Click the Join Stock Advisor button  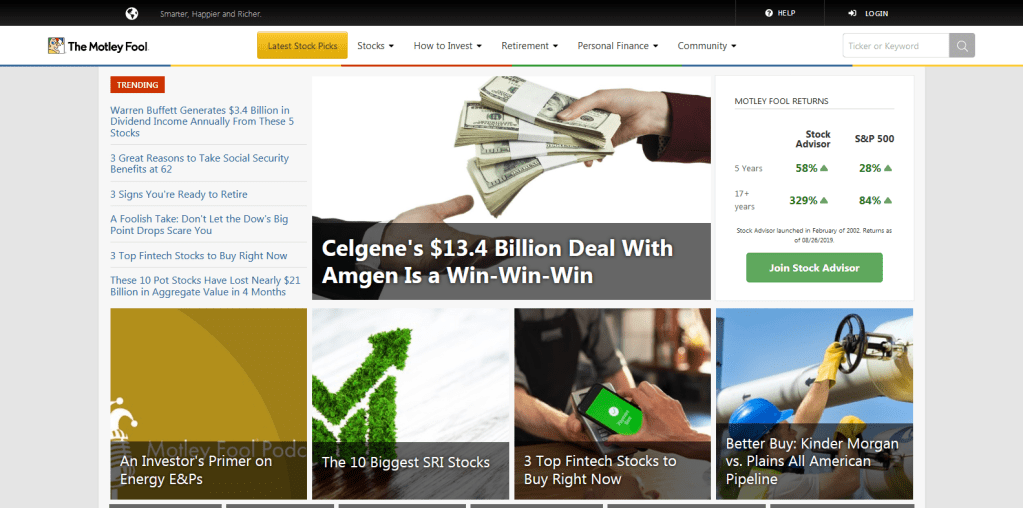pyautogui.click(x=814, y=268)
